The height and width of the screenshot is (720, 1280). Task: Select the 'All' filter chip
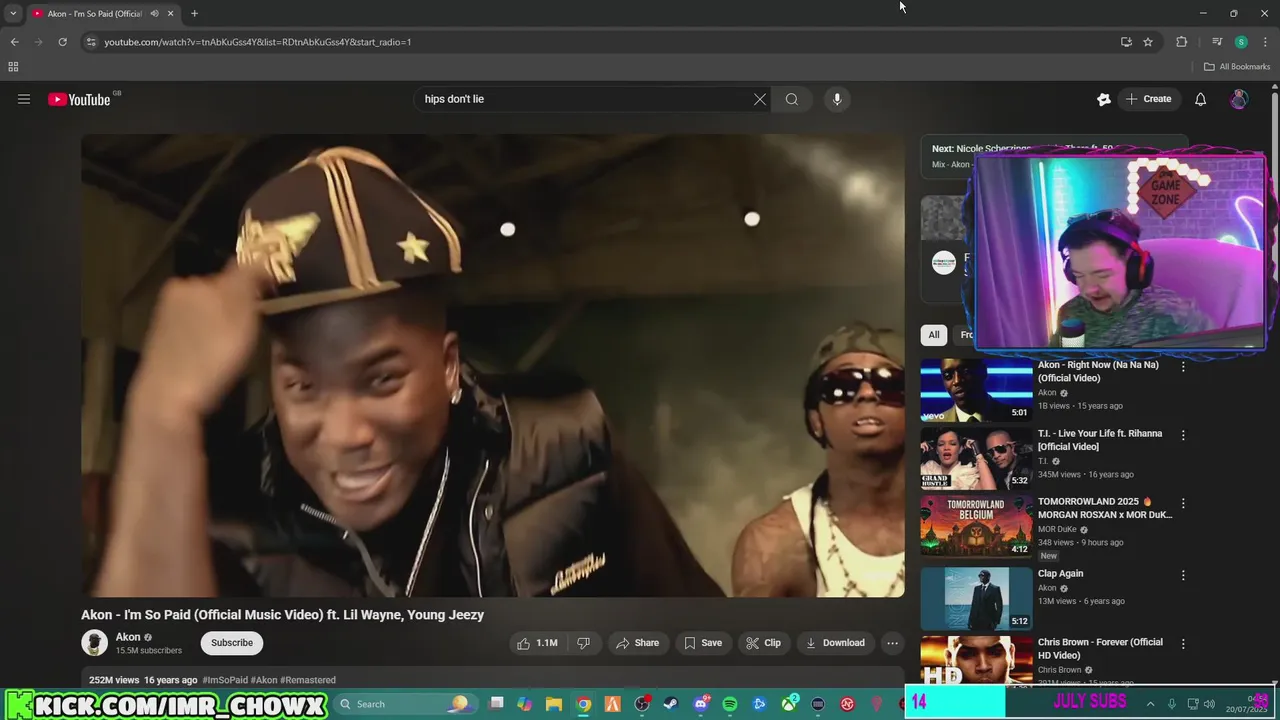pos(934,335)
